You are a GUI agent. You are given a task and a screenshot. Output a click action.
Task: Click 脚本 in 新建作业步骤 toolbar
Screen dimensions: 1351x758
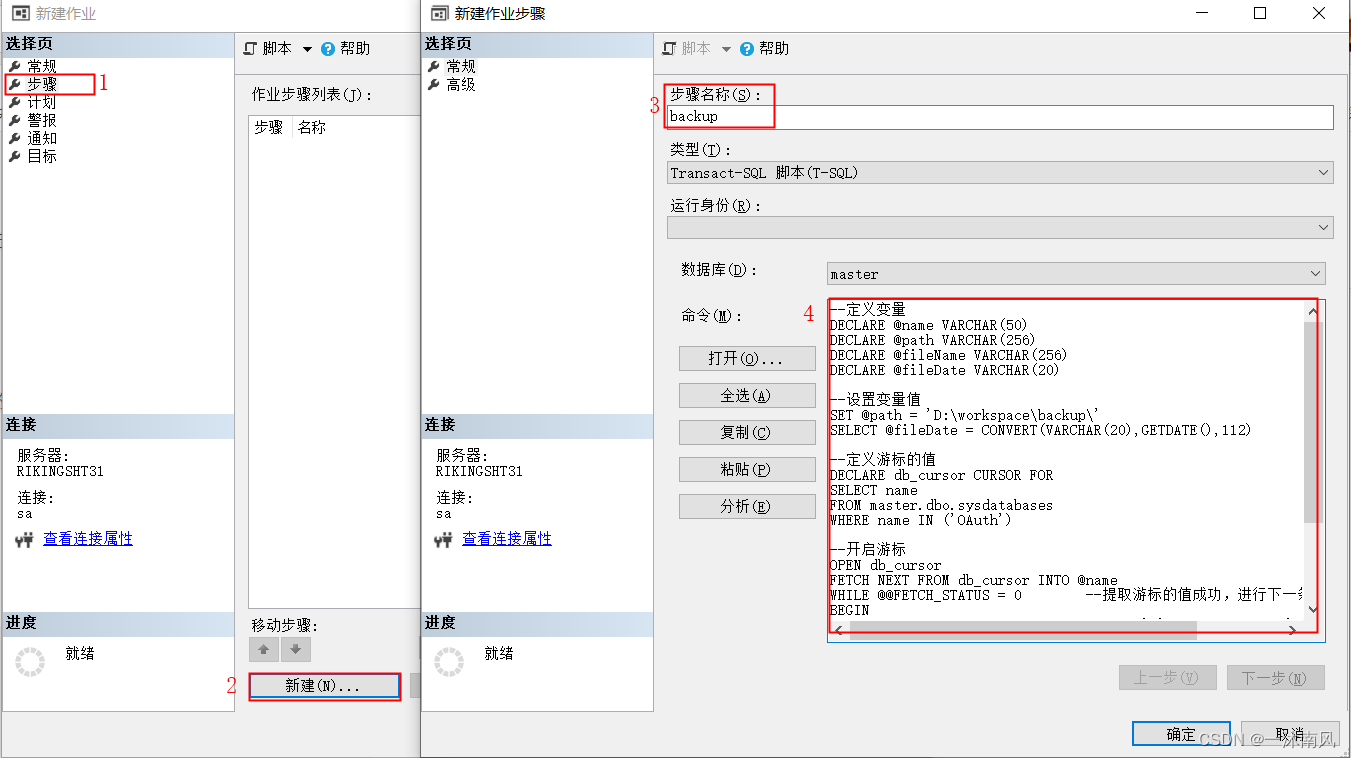pos(688,48)
